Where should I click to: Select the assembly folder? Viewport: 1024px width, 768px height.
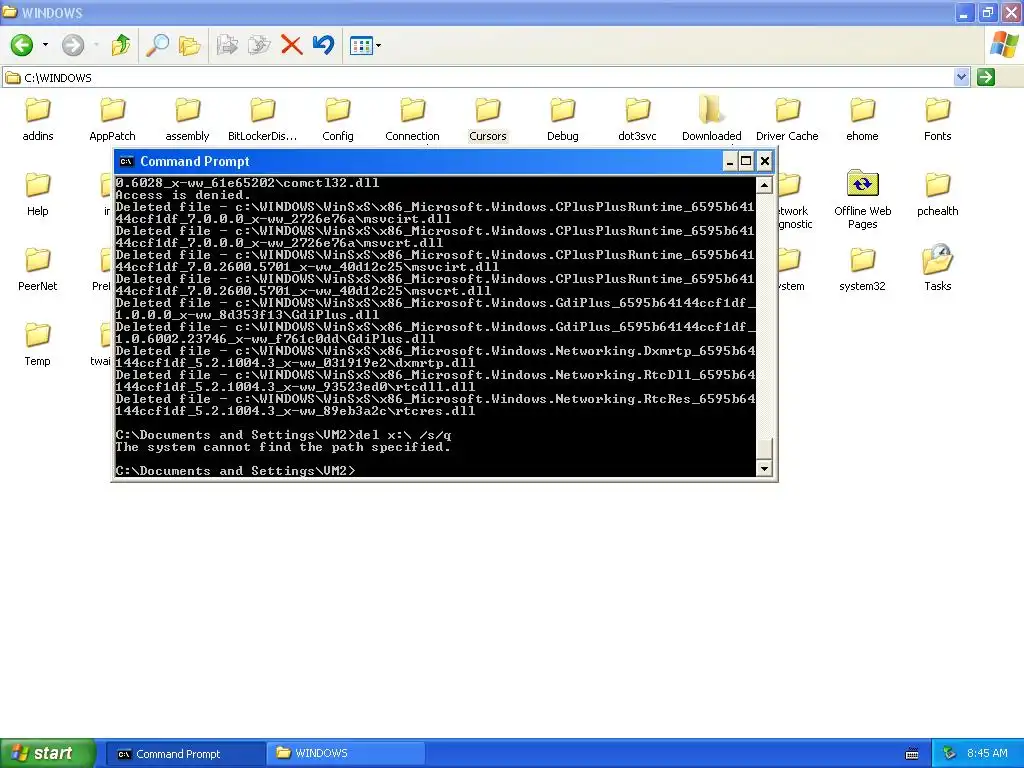click(x=187, y=120)
